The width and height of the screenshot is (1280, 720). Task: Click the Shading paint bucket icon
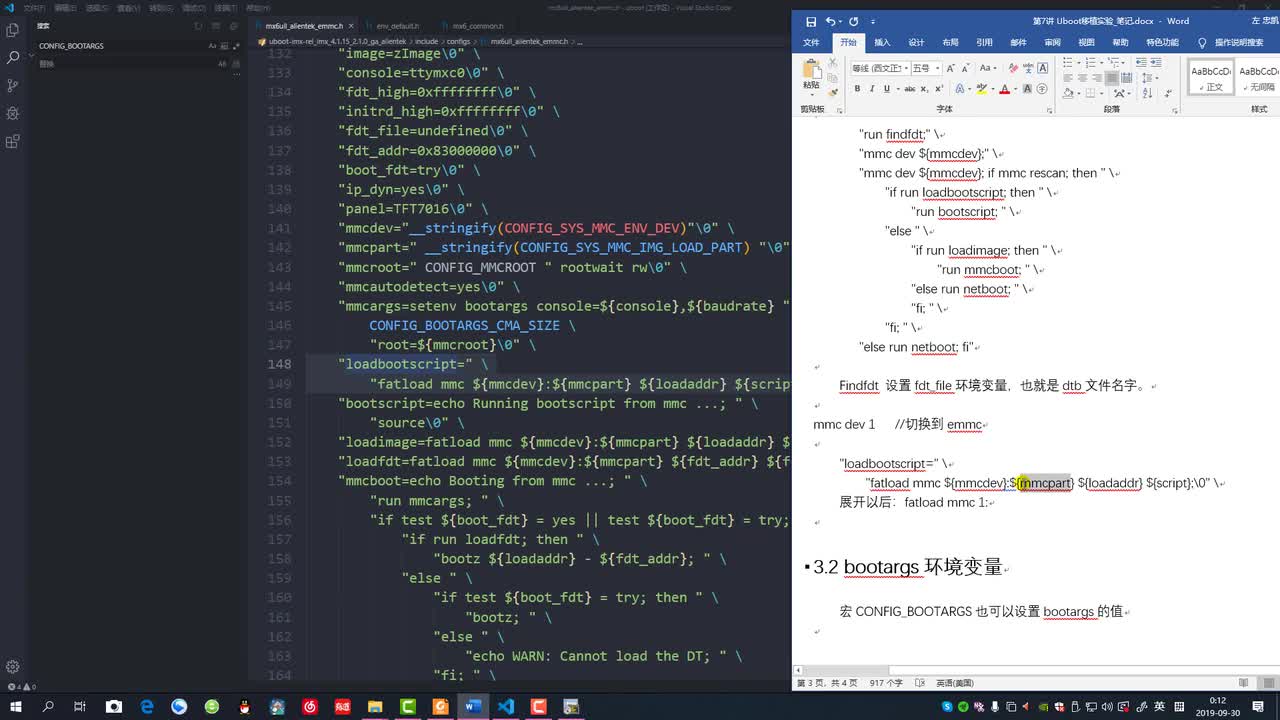point(1068,93)
